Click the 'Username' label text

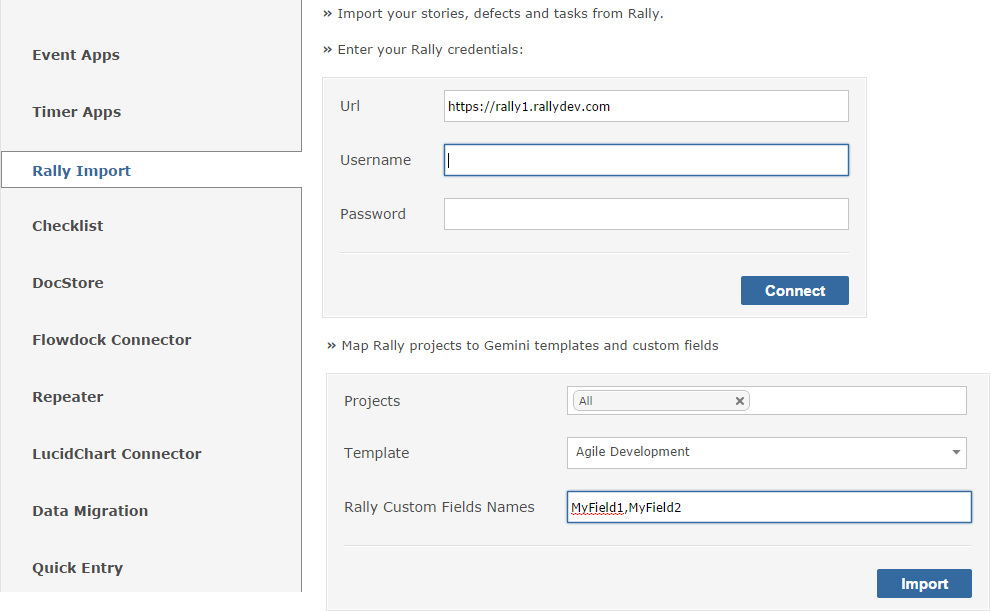pyautogui.click(x=375, y=160)
